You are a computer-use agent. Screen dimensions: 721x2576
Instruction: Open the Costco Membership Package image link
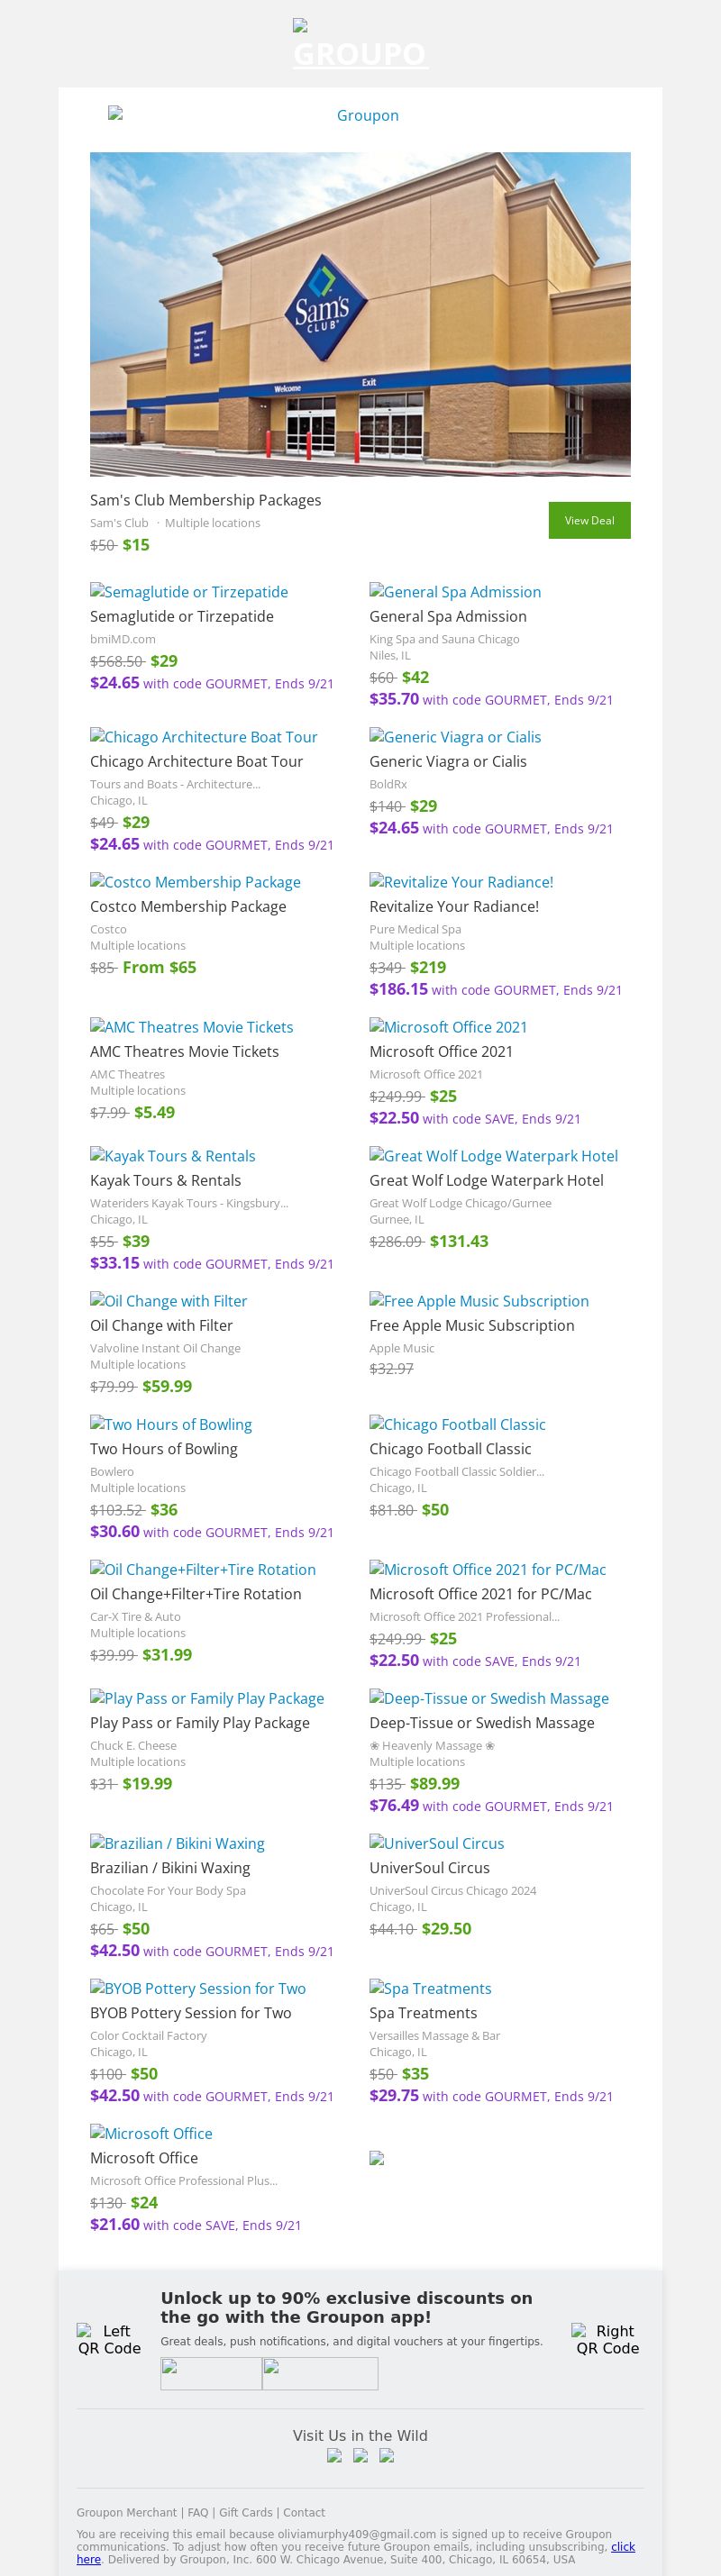pyautogui.click(x=195, y=882)
